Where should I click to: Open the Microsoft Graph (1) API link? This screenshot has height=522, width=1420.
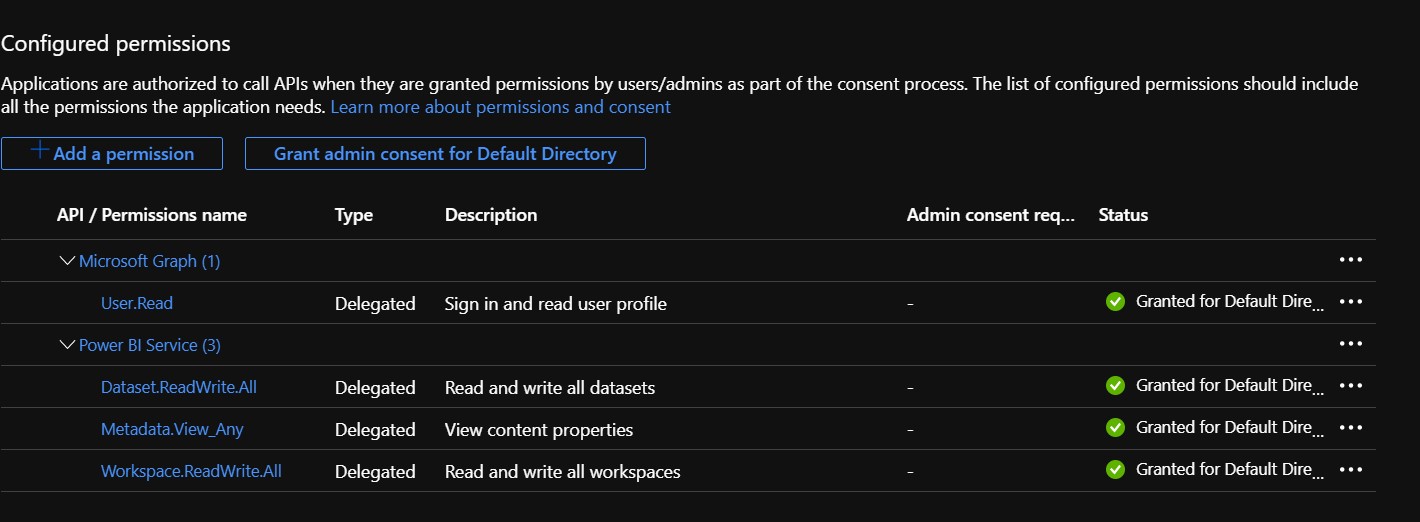(150, 261)
